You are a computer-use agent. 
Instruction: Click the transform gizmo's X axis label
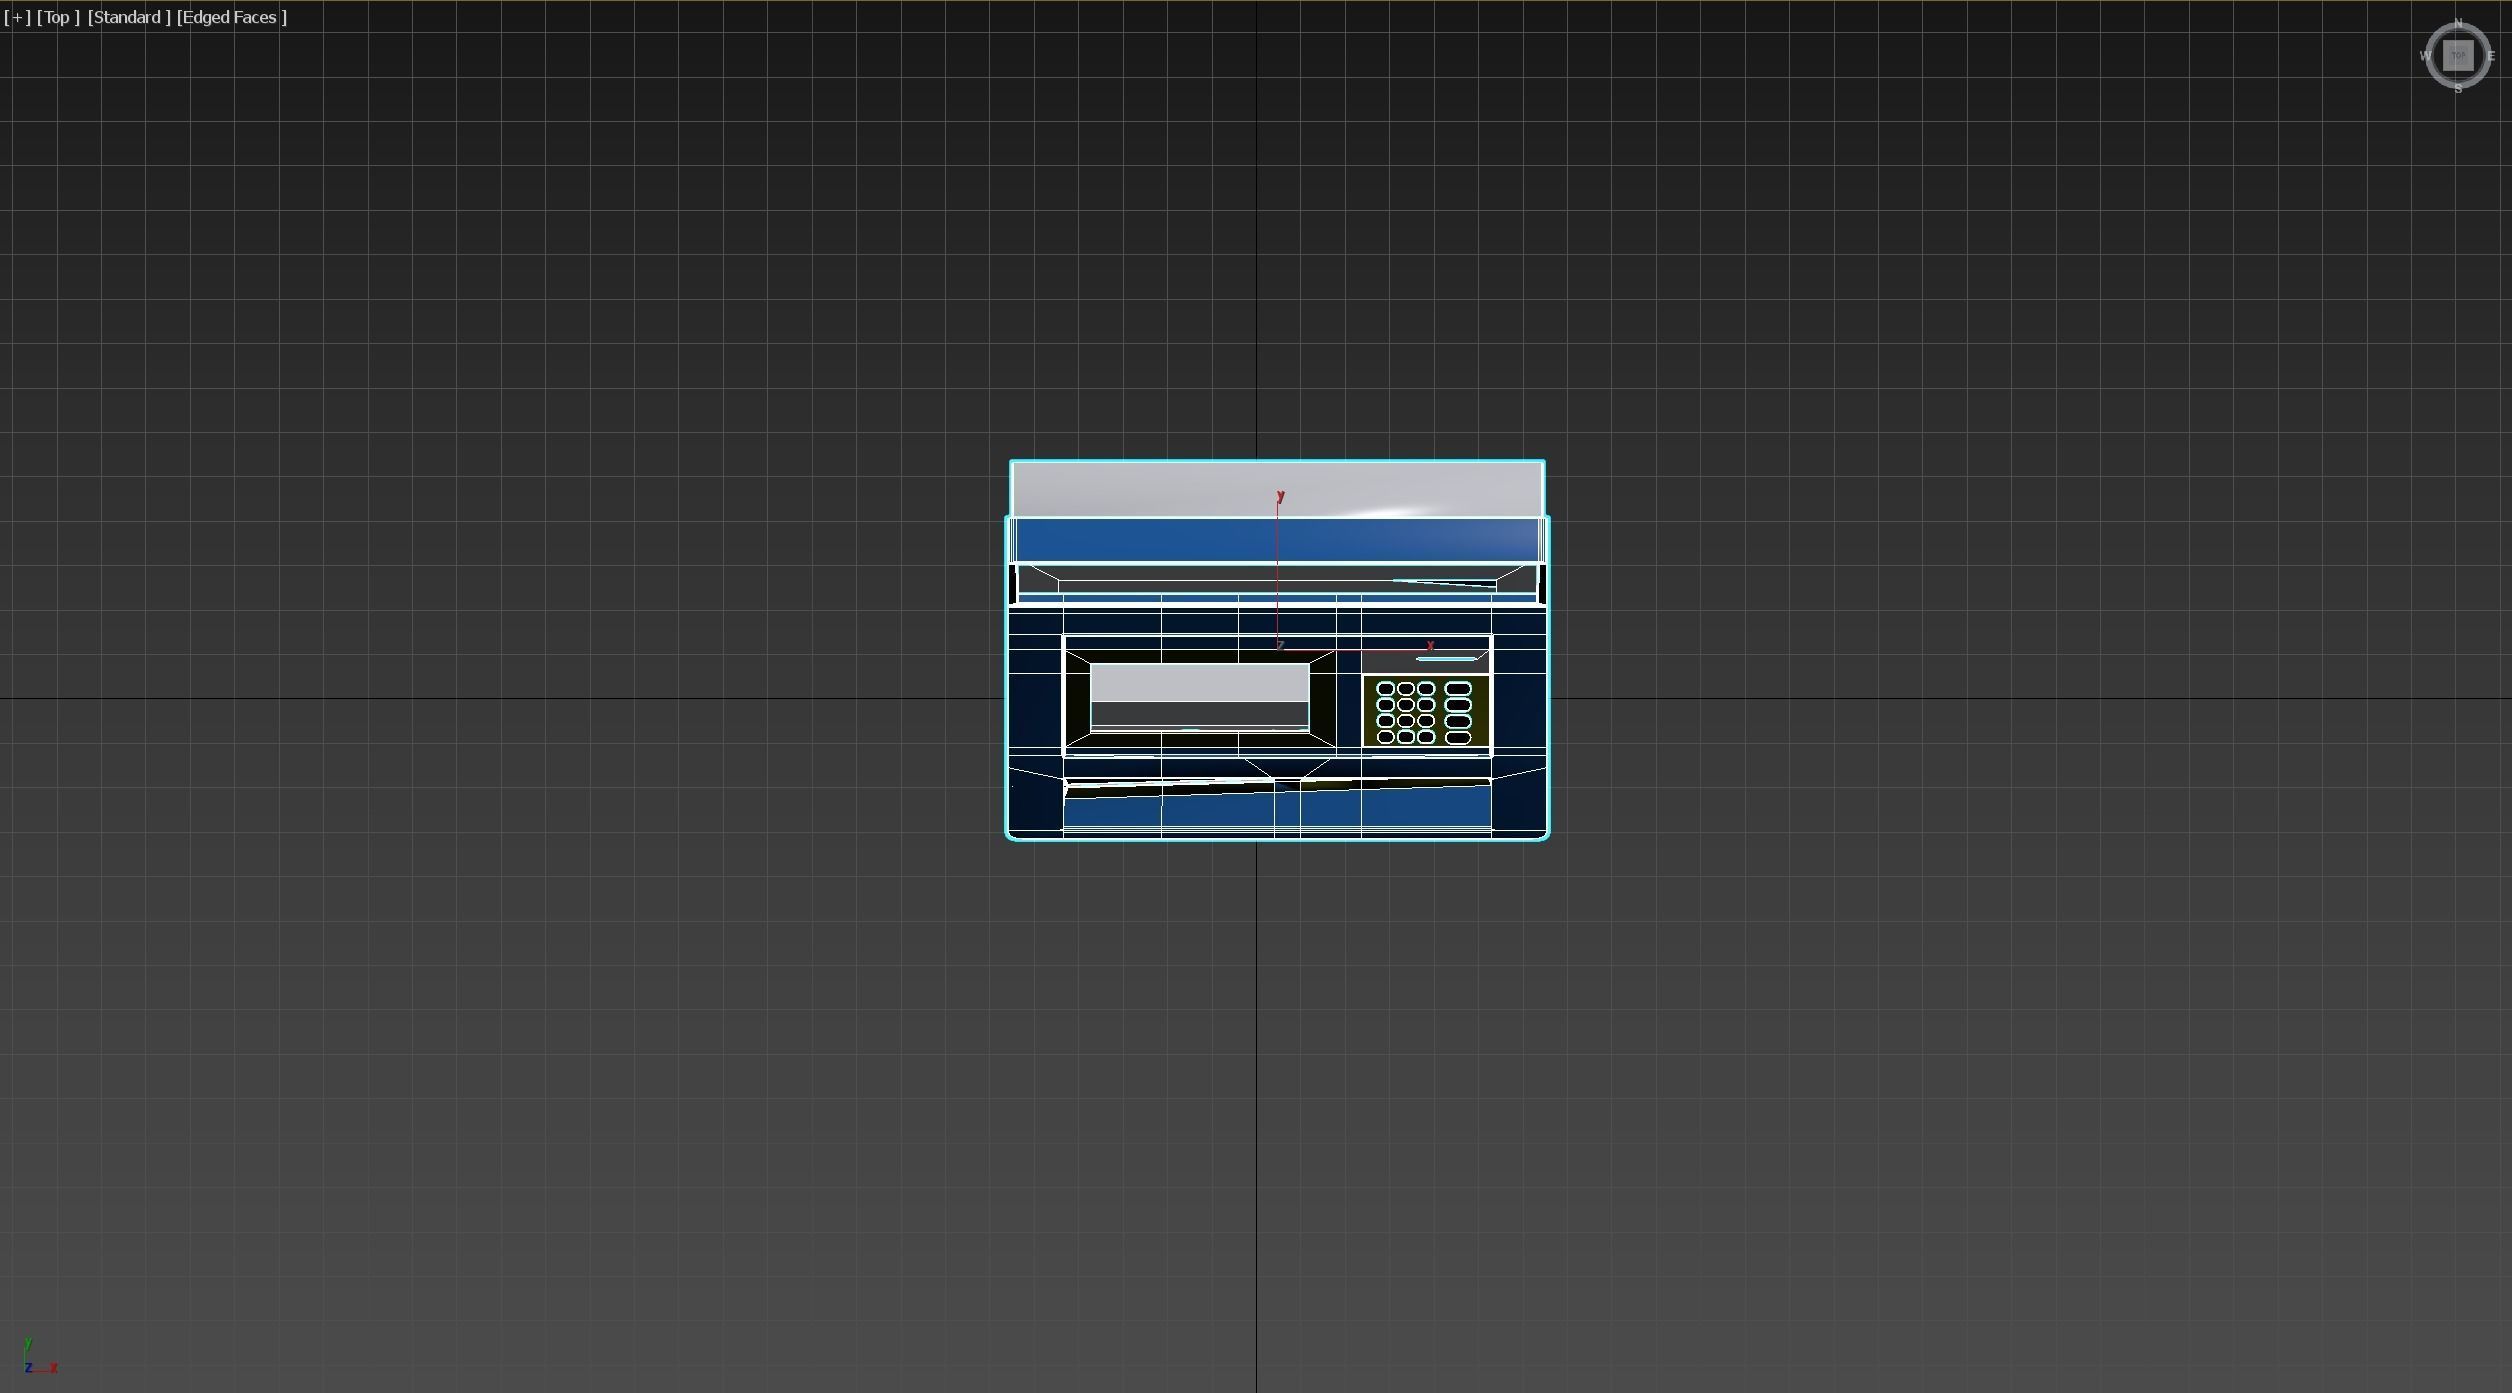coord(1430,645)
